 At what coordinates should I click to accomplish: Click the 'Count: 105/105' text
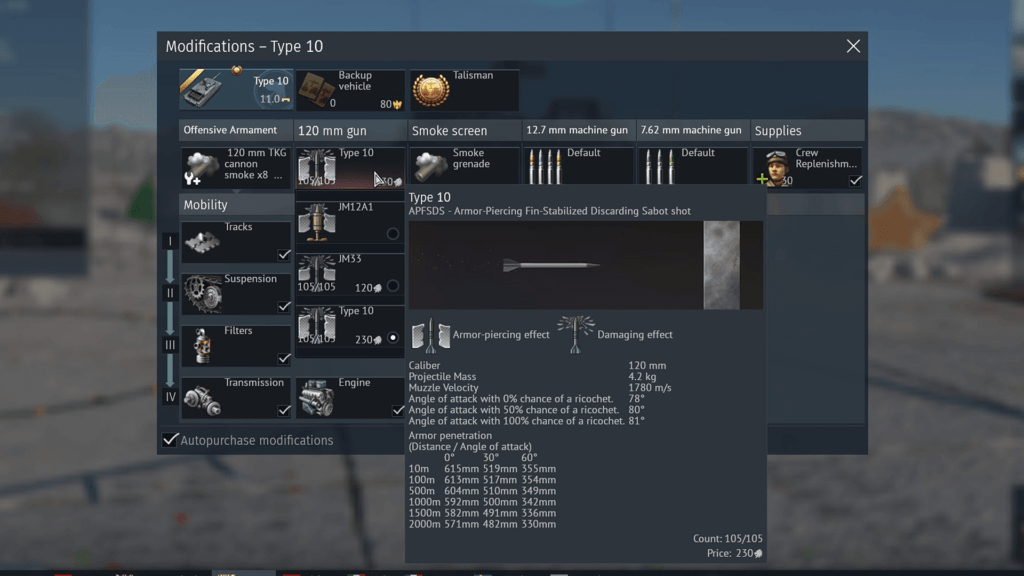tap(728, 538)
